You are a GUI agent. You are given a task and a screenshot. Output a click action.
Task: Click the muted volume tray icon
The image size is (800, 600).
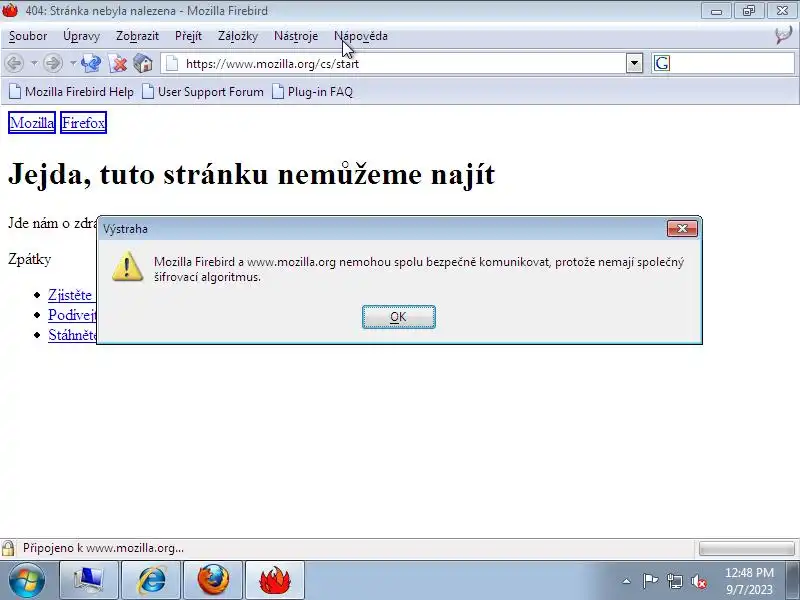699,581
